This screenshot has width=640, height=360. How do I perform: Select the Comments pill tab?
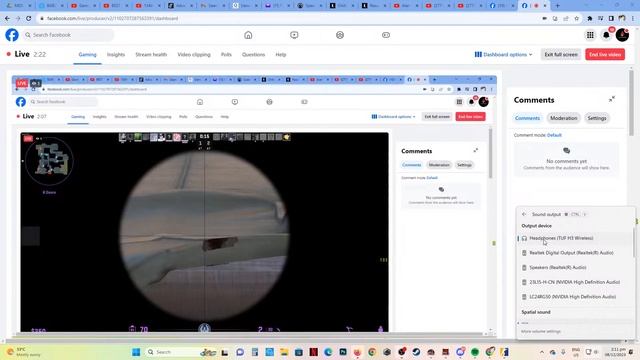527,118
